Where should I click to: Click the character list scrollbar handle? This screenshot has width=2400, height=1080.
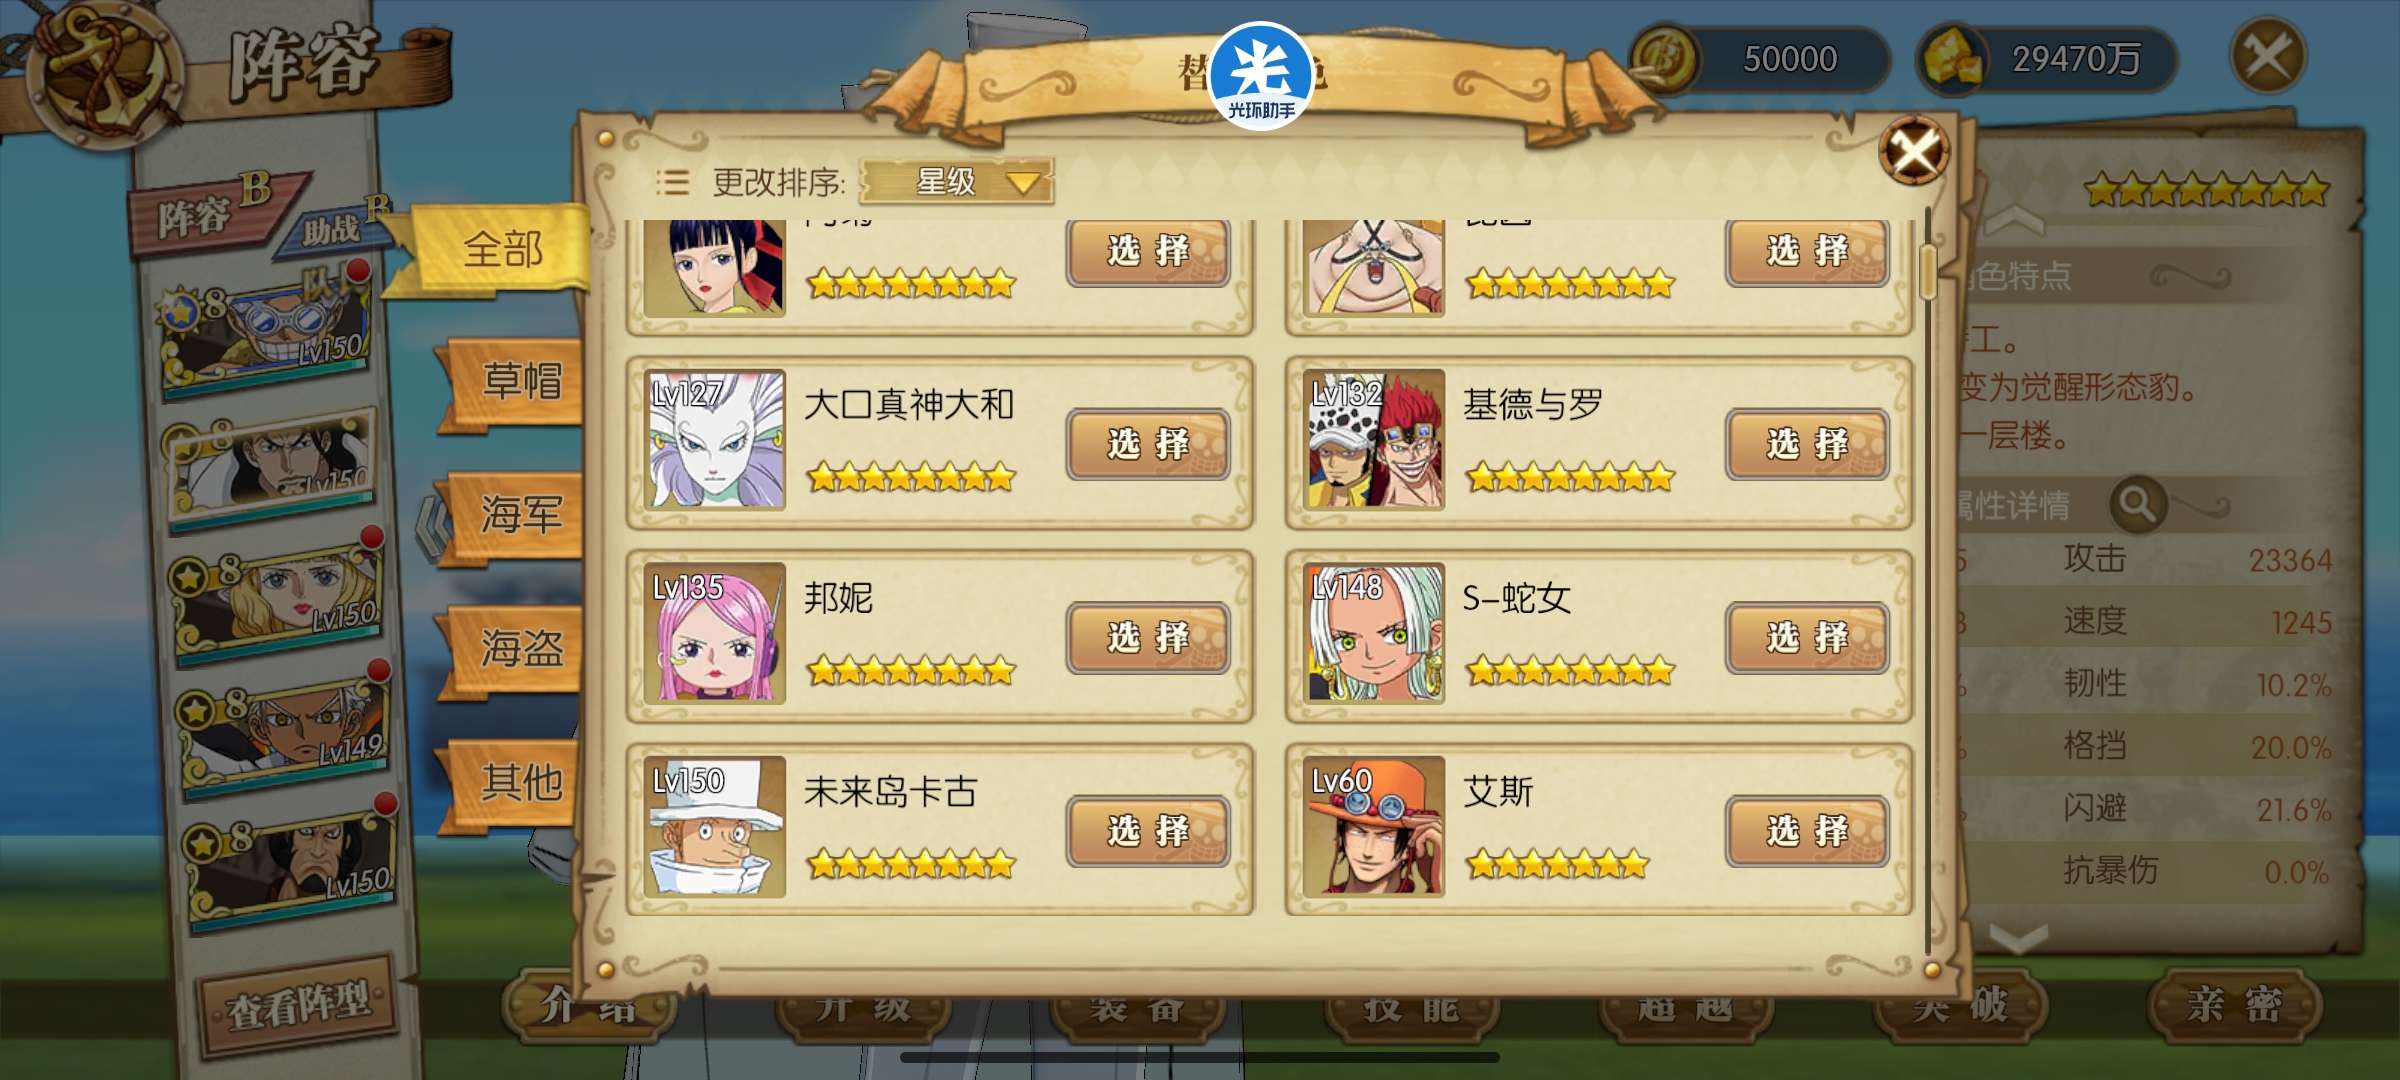pos(1928,270)
